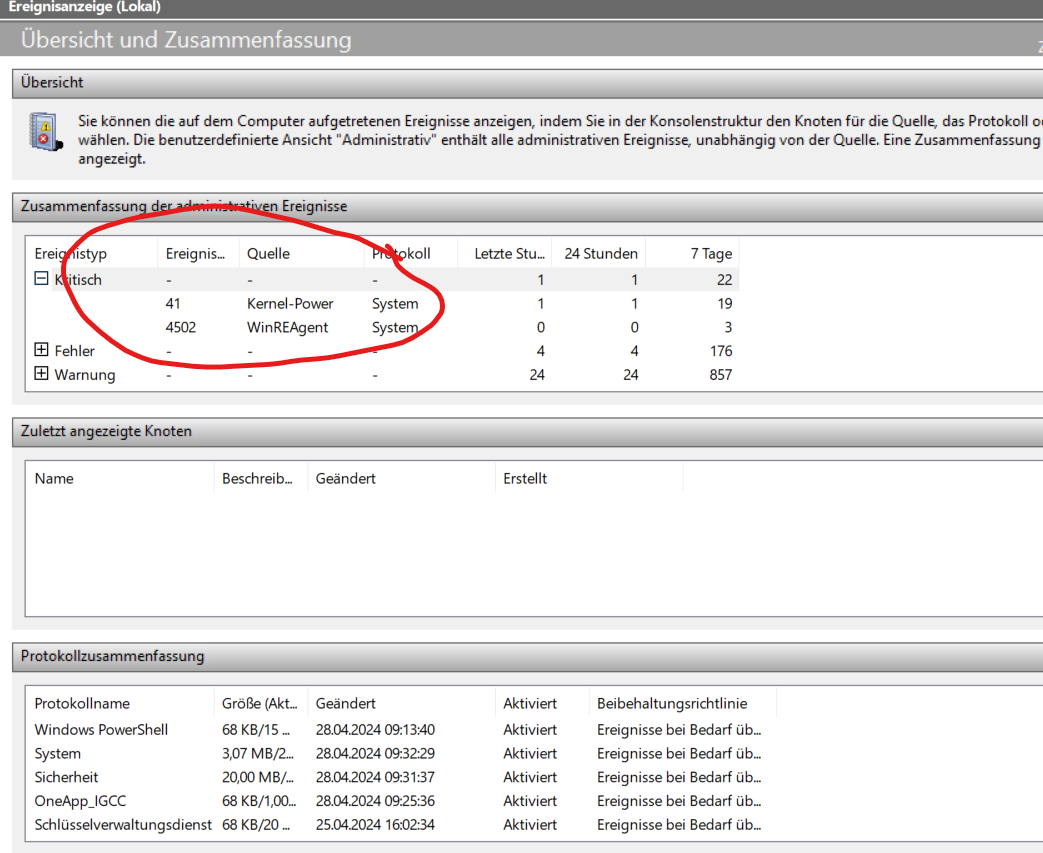Sort by 24 Stunden column header

click(x=601, y=254)
